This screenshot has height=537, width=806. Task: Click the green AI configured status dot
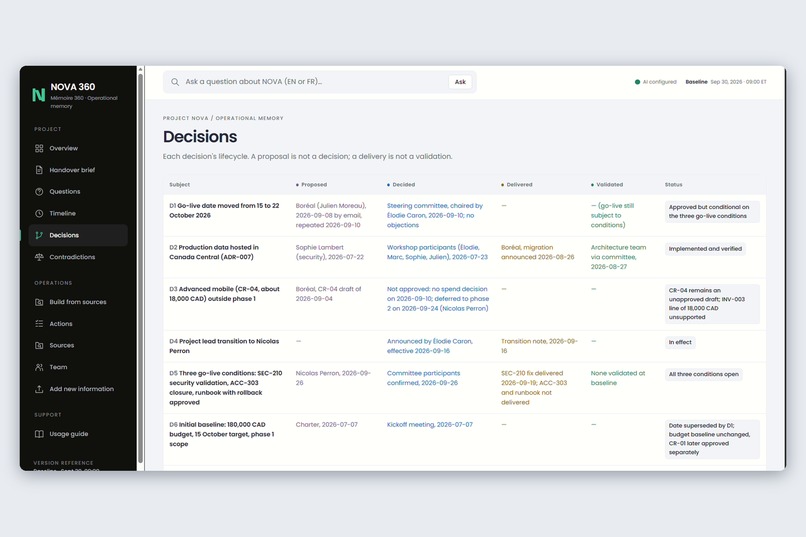(x=637, y=82)
